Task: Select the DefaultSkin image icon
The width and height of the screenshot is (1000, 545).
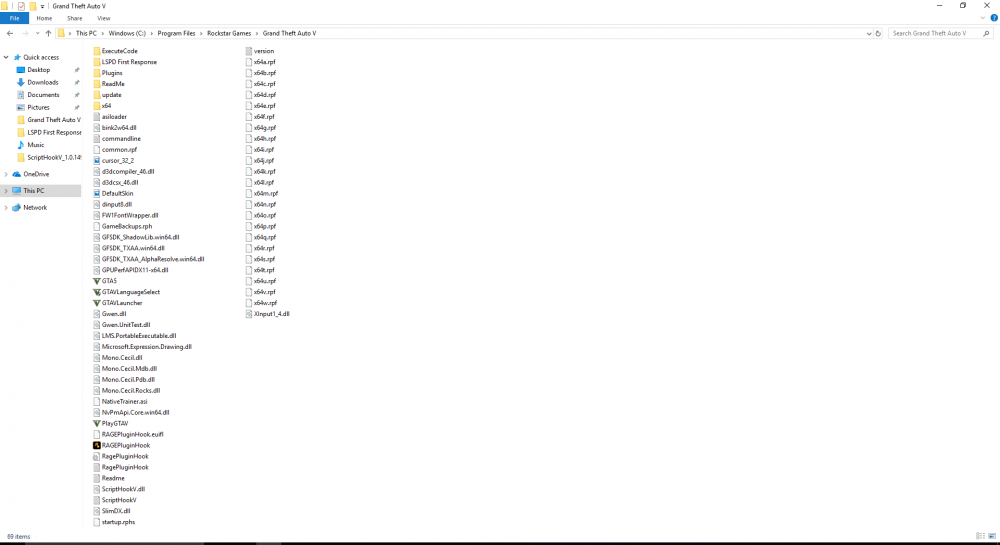Action: click(x=97, y=193)
